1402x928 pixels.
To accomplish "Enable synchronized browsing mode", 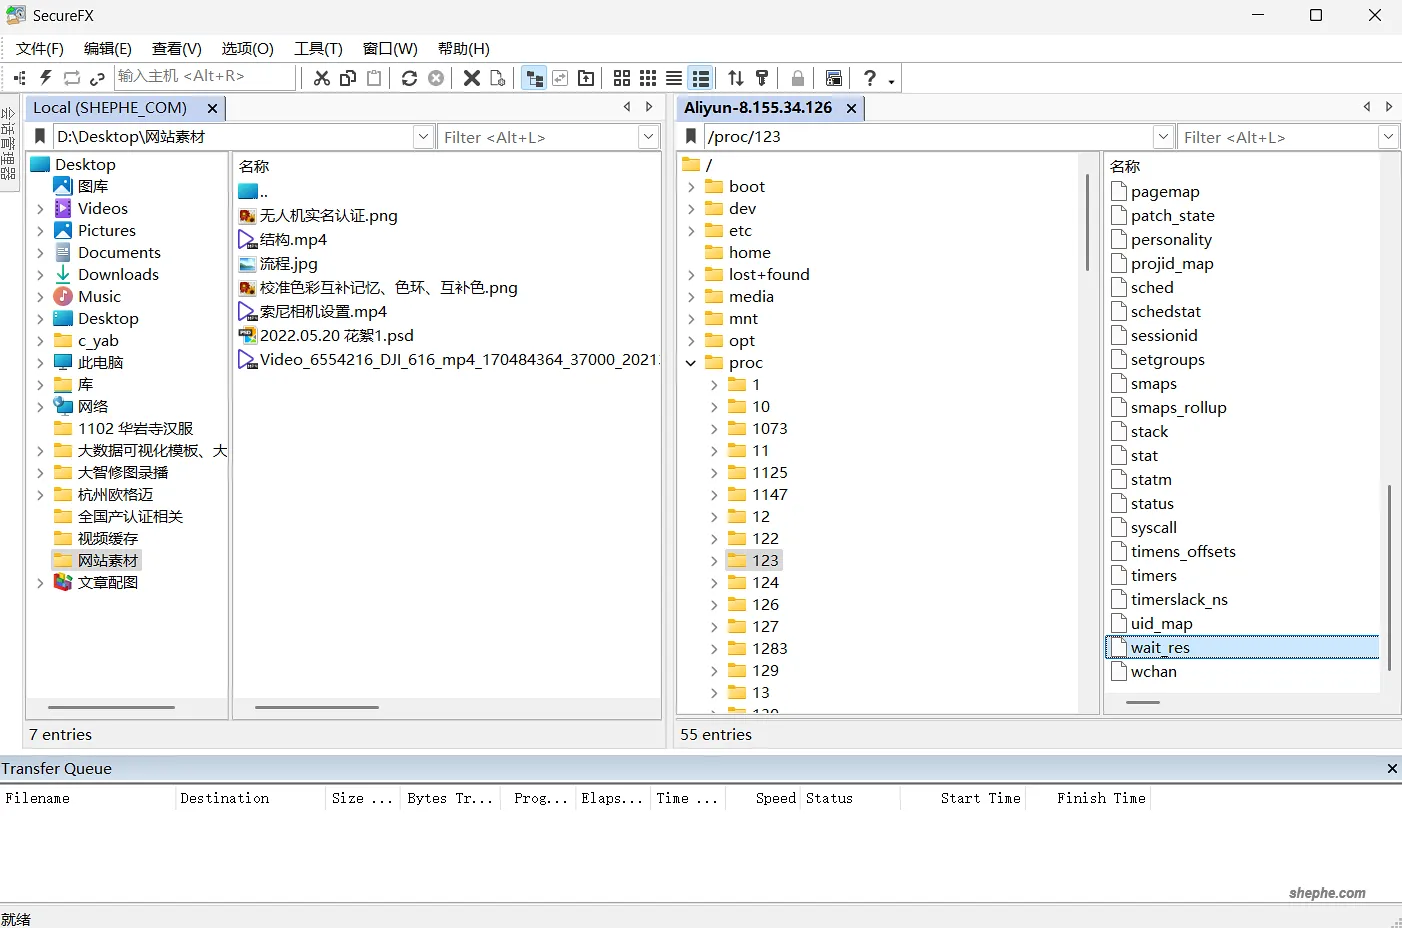I will [560, 78].
